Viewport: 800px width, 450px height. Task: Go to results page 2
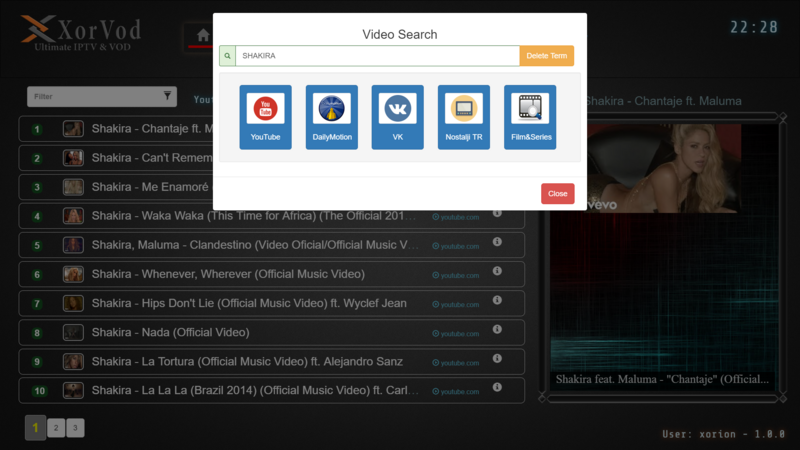click(x=56, y=428)
